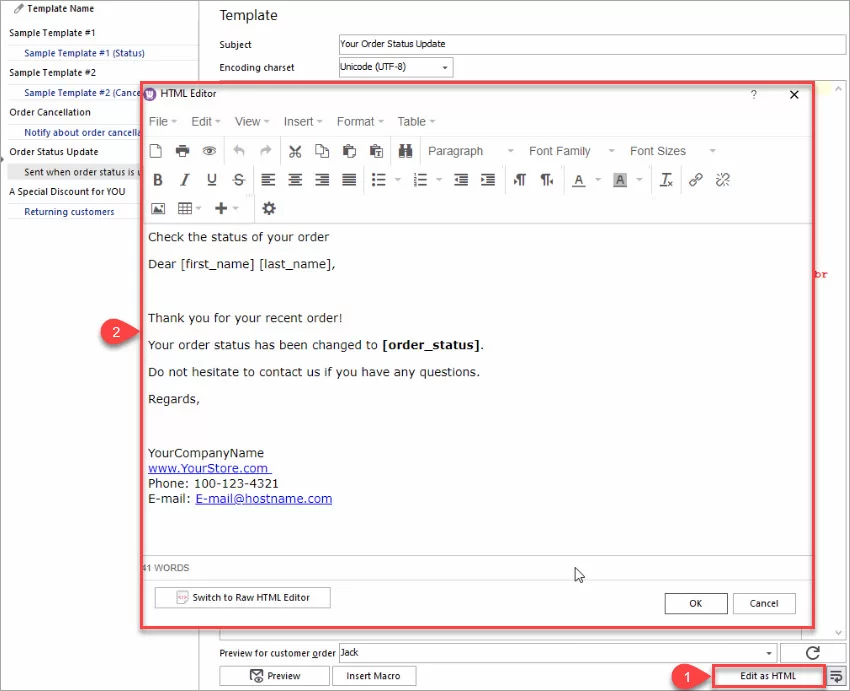Toggle Italic formatting
Image resolution: width=850 pixels, height=691 pixels.
184,180
